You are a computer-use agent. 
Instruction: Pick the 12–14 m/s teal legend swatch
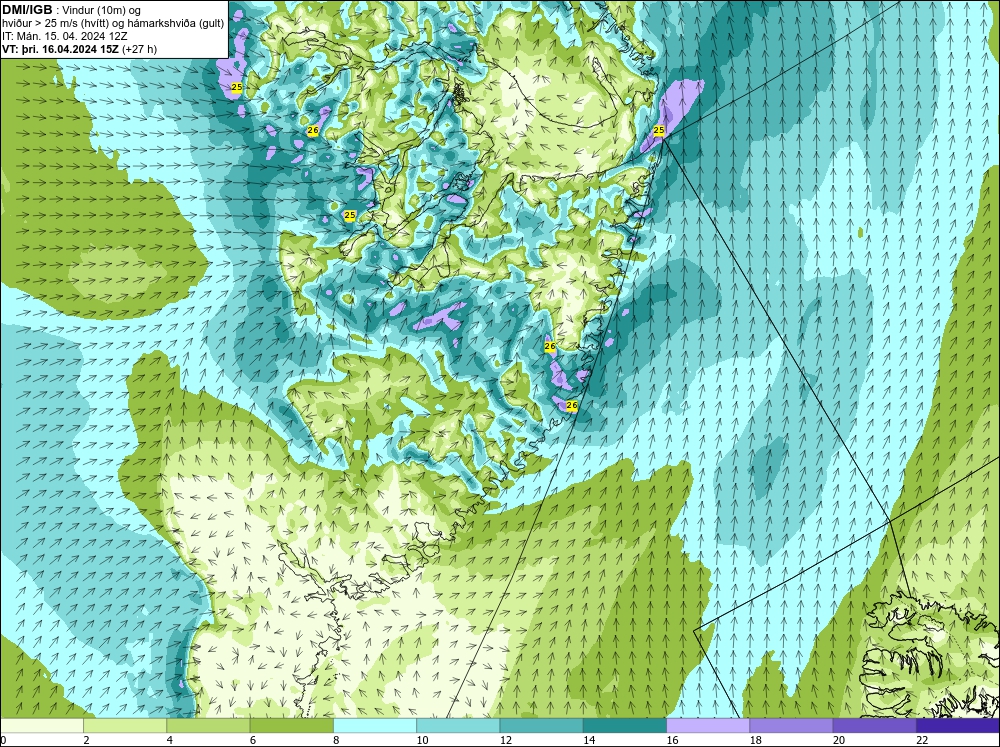[x=541, y=725]
